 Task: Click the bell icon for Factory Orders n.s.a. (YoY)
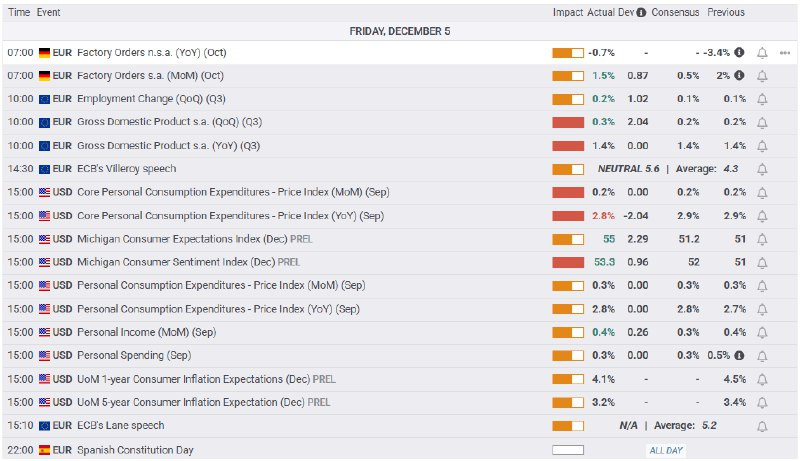click(763, 52)
